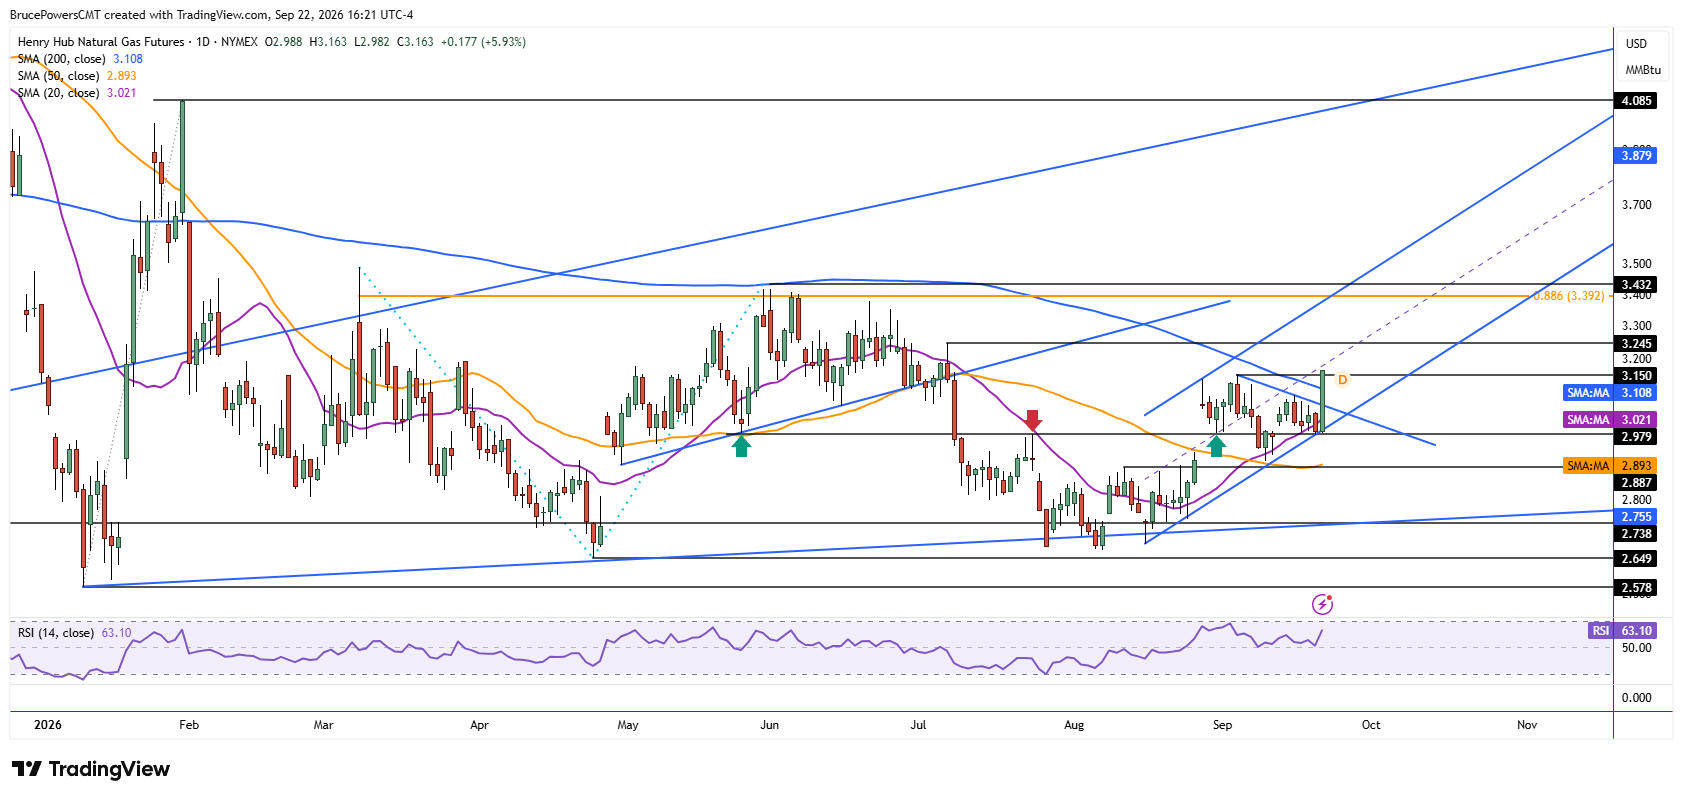Click the Henry Hub Natural Gas Futures title

101,42
